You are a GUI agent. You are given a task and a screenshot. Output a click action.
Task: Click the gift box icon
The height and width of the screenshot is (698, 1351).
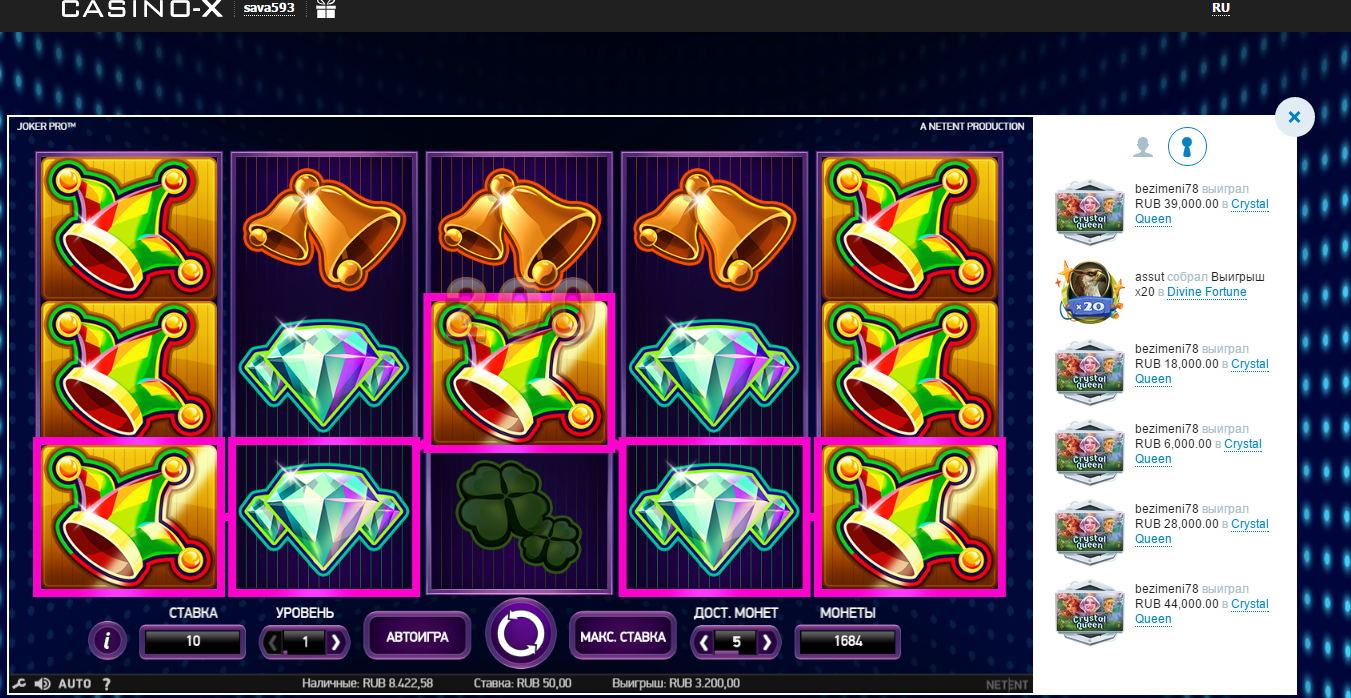(x=326, y=9)
